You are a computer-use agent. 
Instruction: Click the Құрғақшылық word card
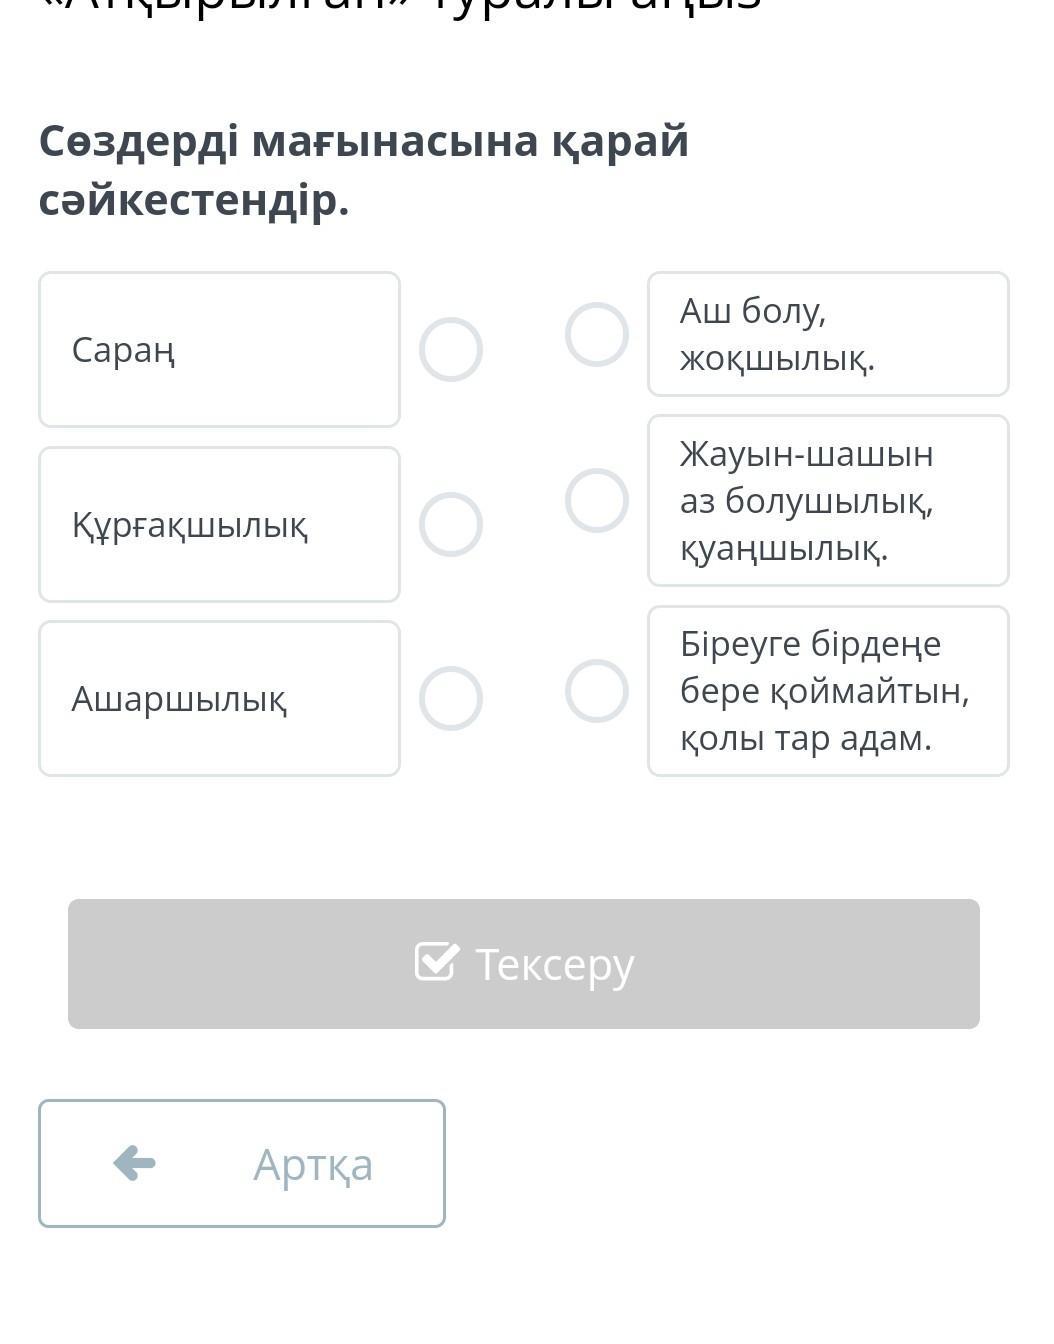click(x=219, y=524)
